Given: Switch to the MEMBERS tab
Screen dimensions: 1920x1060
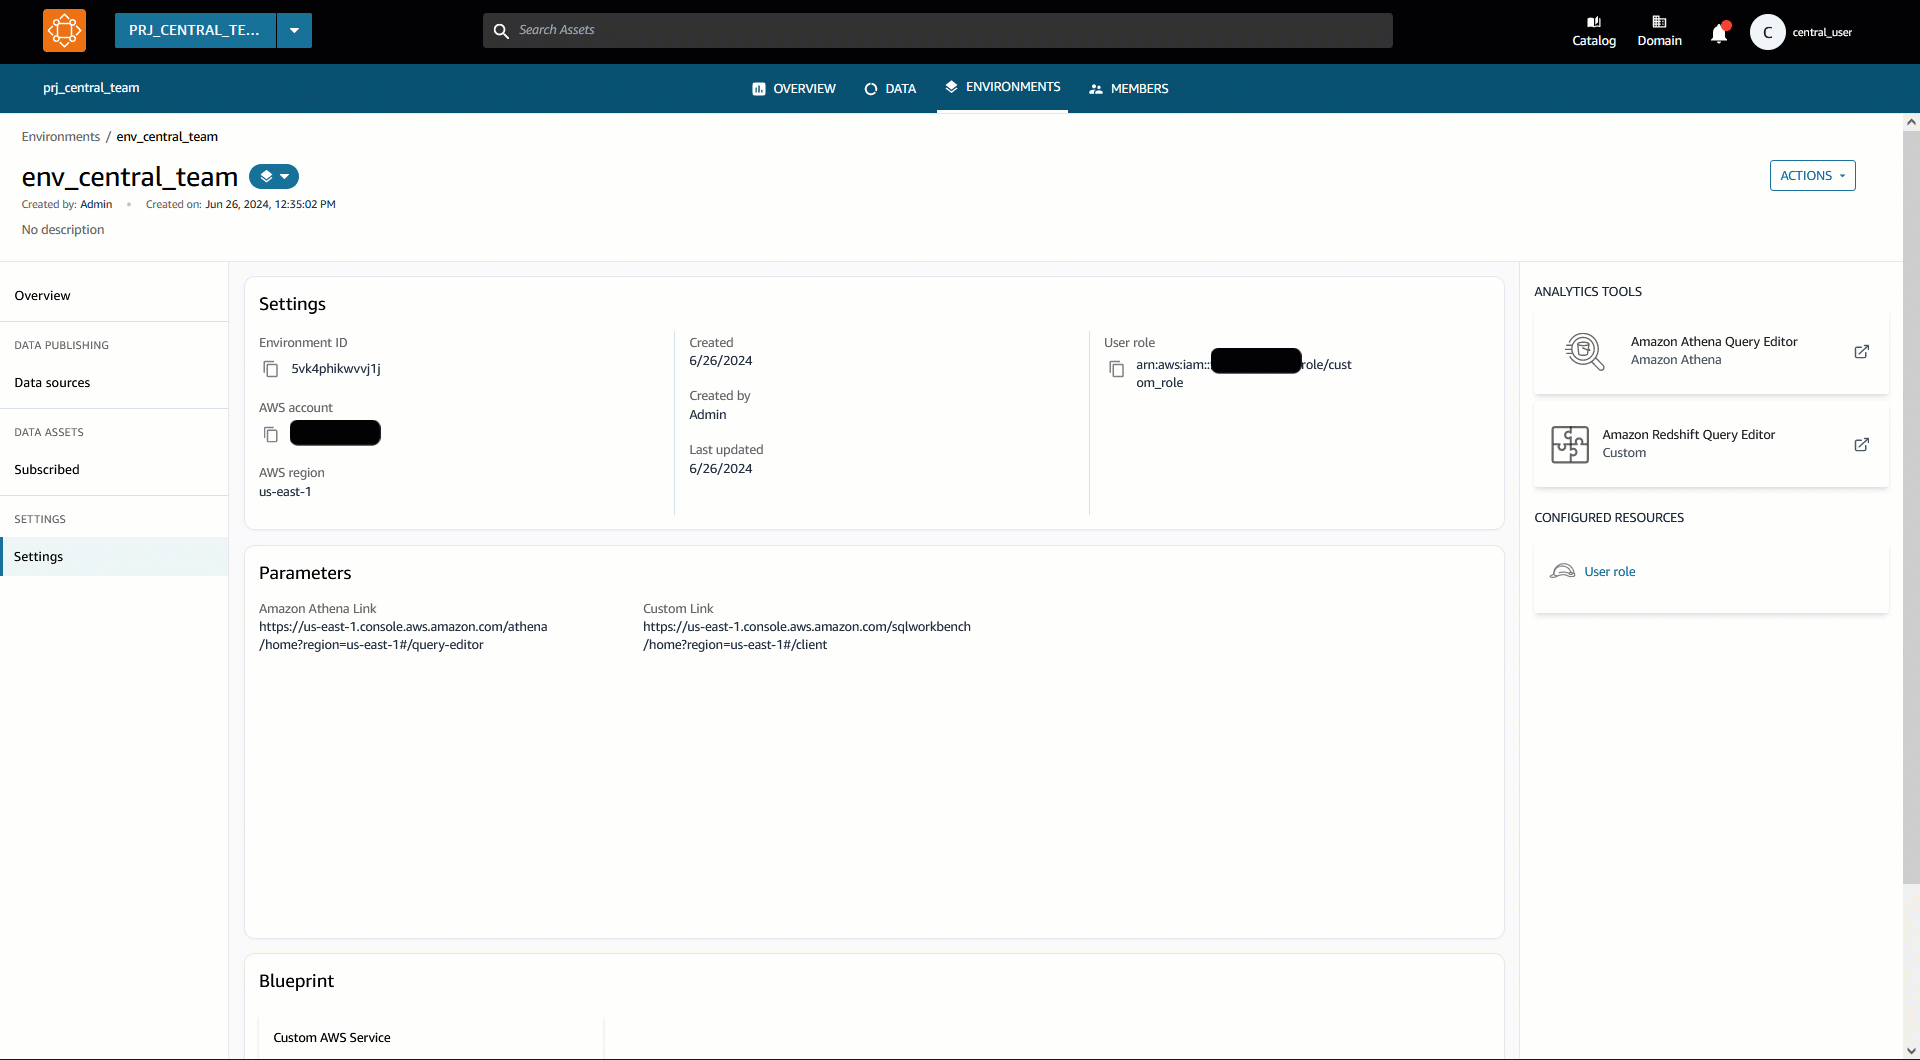Looking at the screenshot, I should point(1129,88).
